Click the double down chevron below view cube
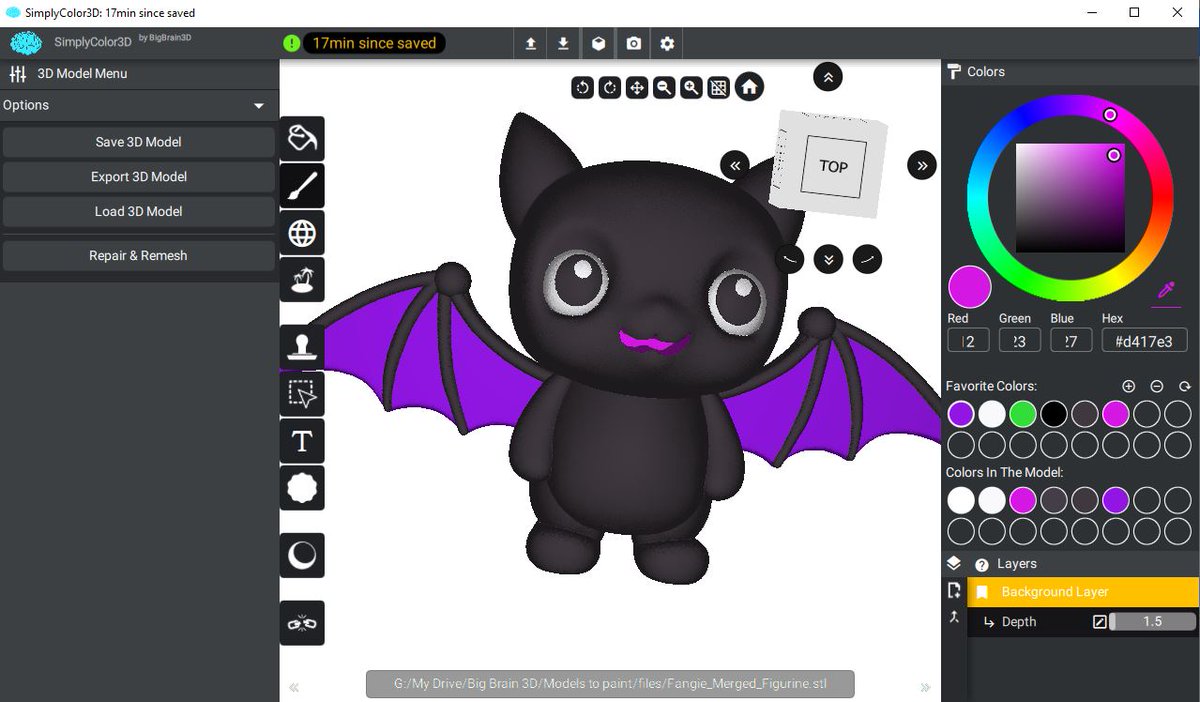The width and height of the screenshot is (1200, 702). pos(828,259)
